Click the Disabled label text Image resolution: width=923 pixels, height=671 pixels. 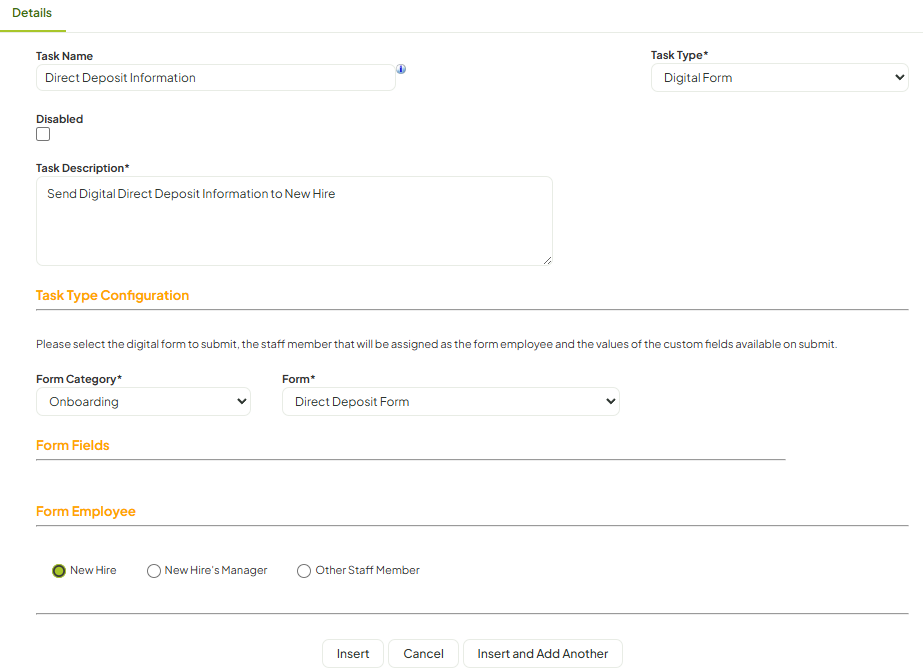(59, 119)
